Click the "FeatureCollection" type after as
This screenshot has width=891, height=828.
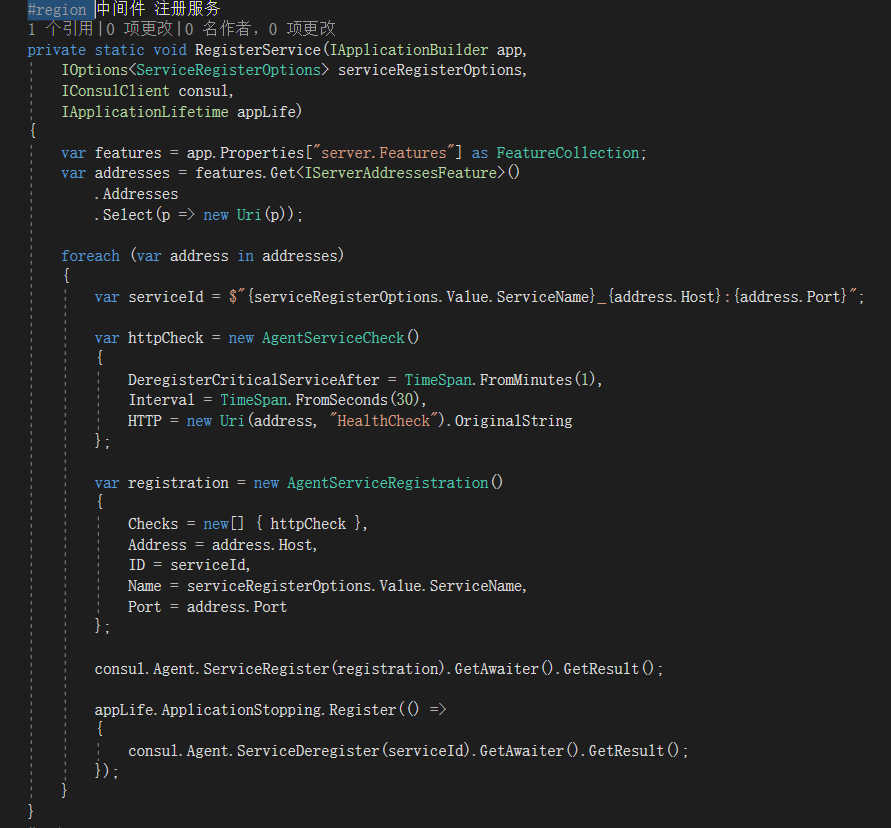568,153
